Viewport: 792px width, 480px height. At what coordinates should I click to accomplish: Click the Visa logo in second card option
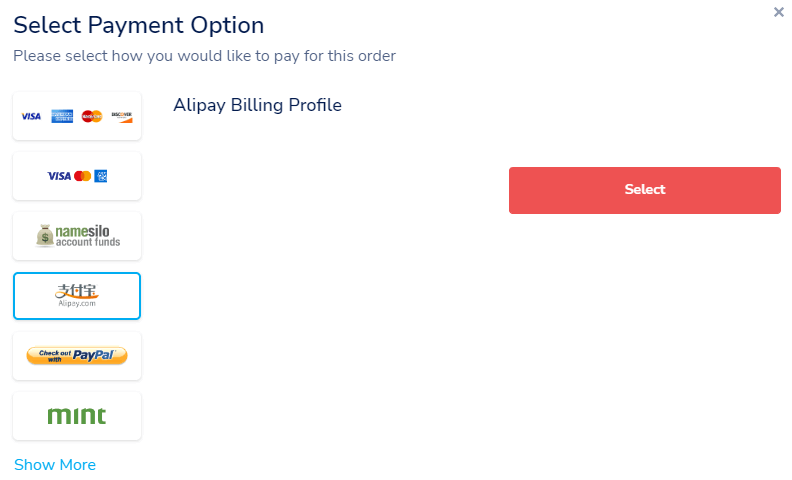coord(59,176)
